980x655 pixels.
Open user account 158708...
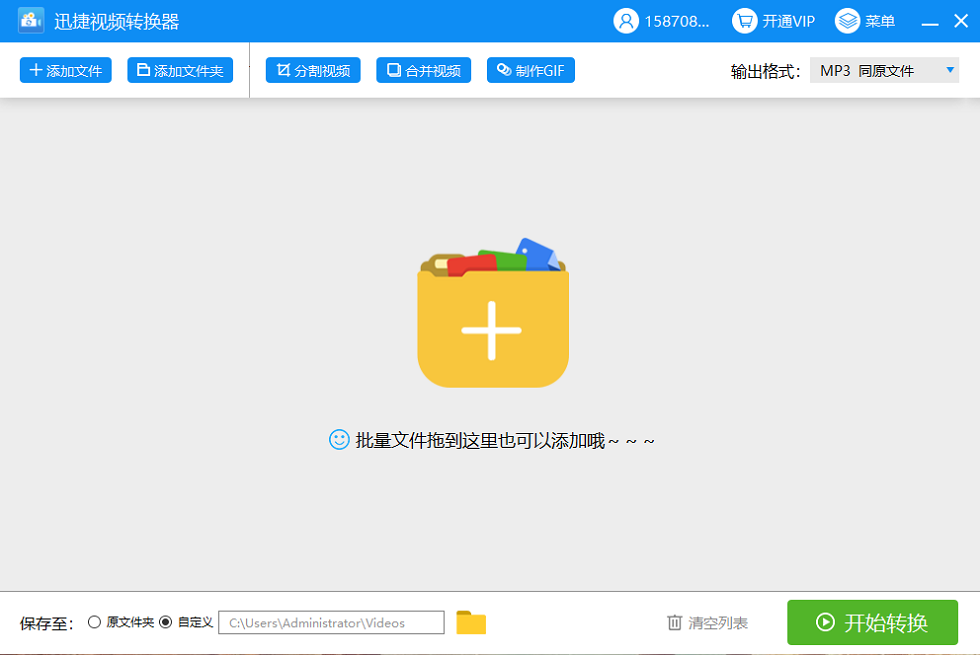tap(662, 21)
